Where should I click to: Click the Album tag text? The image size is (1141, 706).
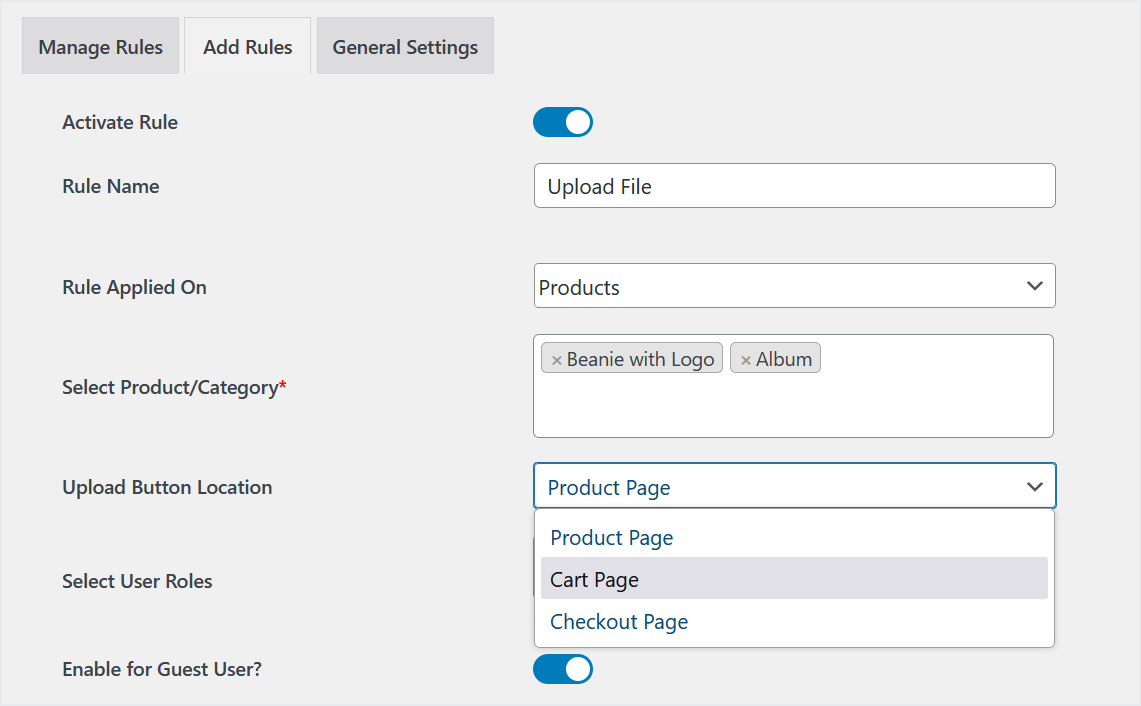click(784, 360)
